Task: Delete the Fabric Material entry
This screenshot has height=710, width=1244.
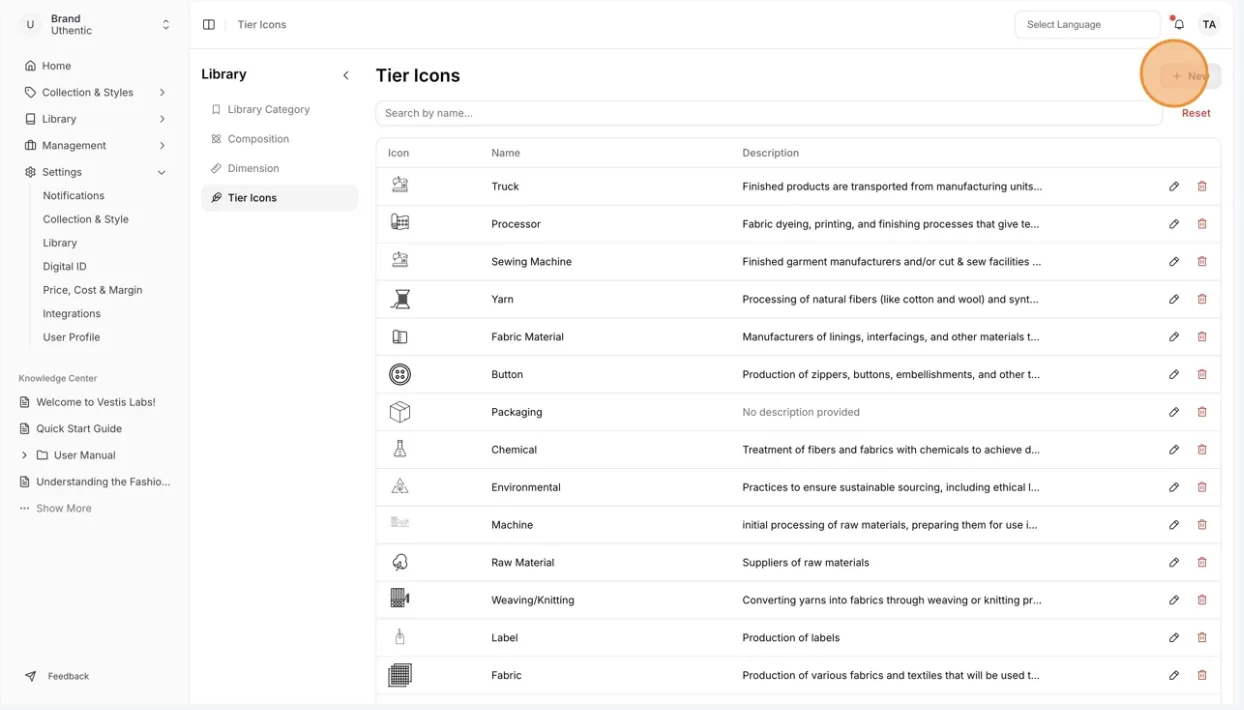Action: point(1202,337)
